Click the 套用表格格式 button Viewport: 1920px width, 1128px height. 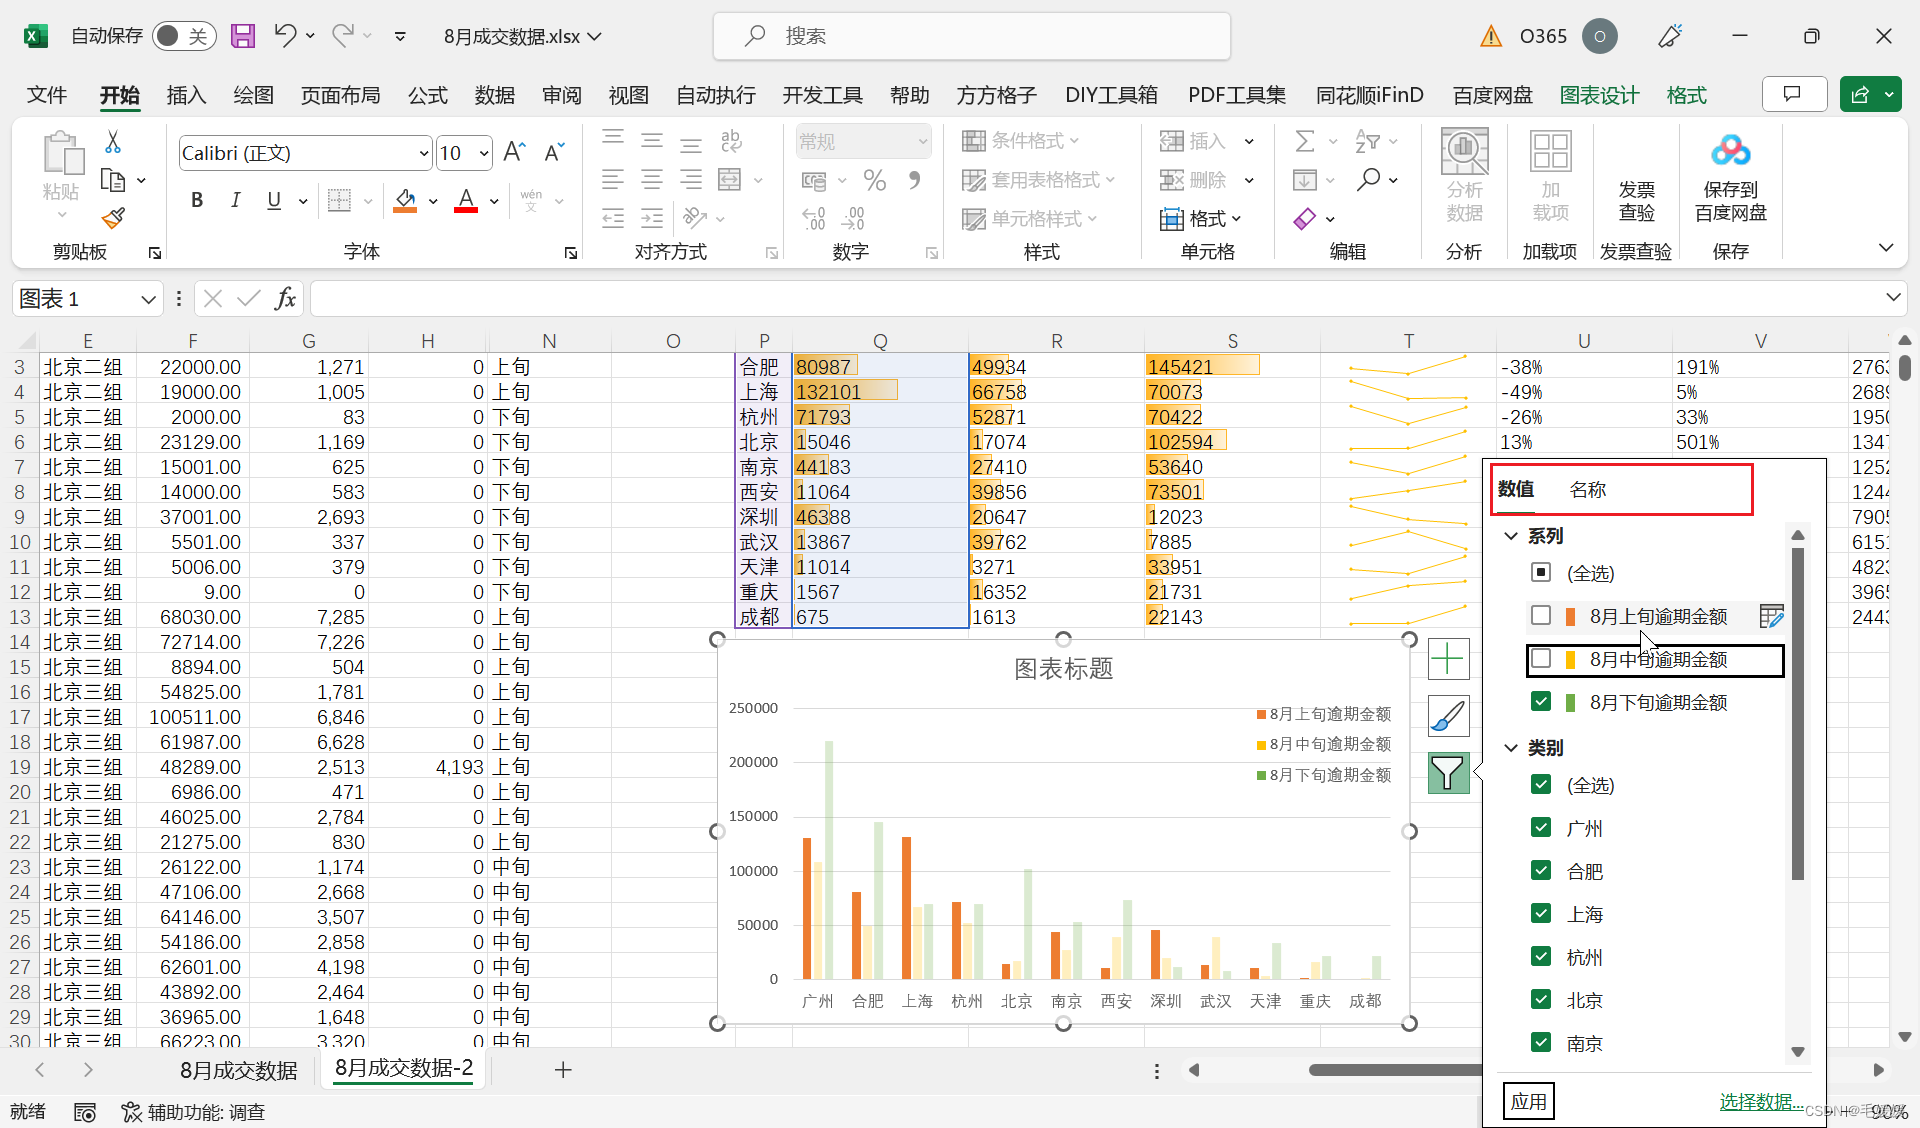(x=1038, y=180)
